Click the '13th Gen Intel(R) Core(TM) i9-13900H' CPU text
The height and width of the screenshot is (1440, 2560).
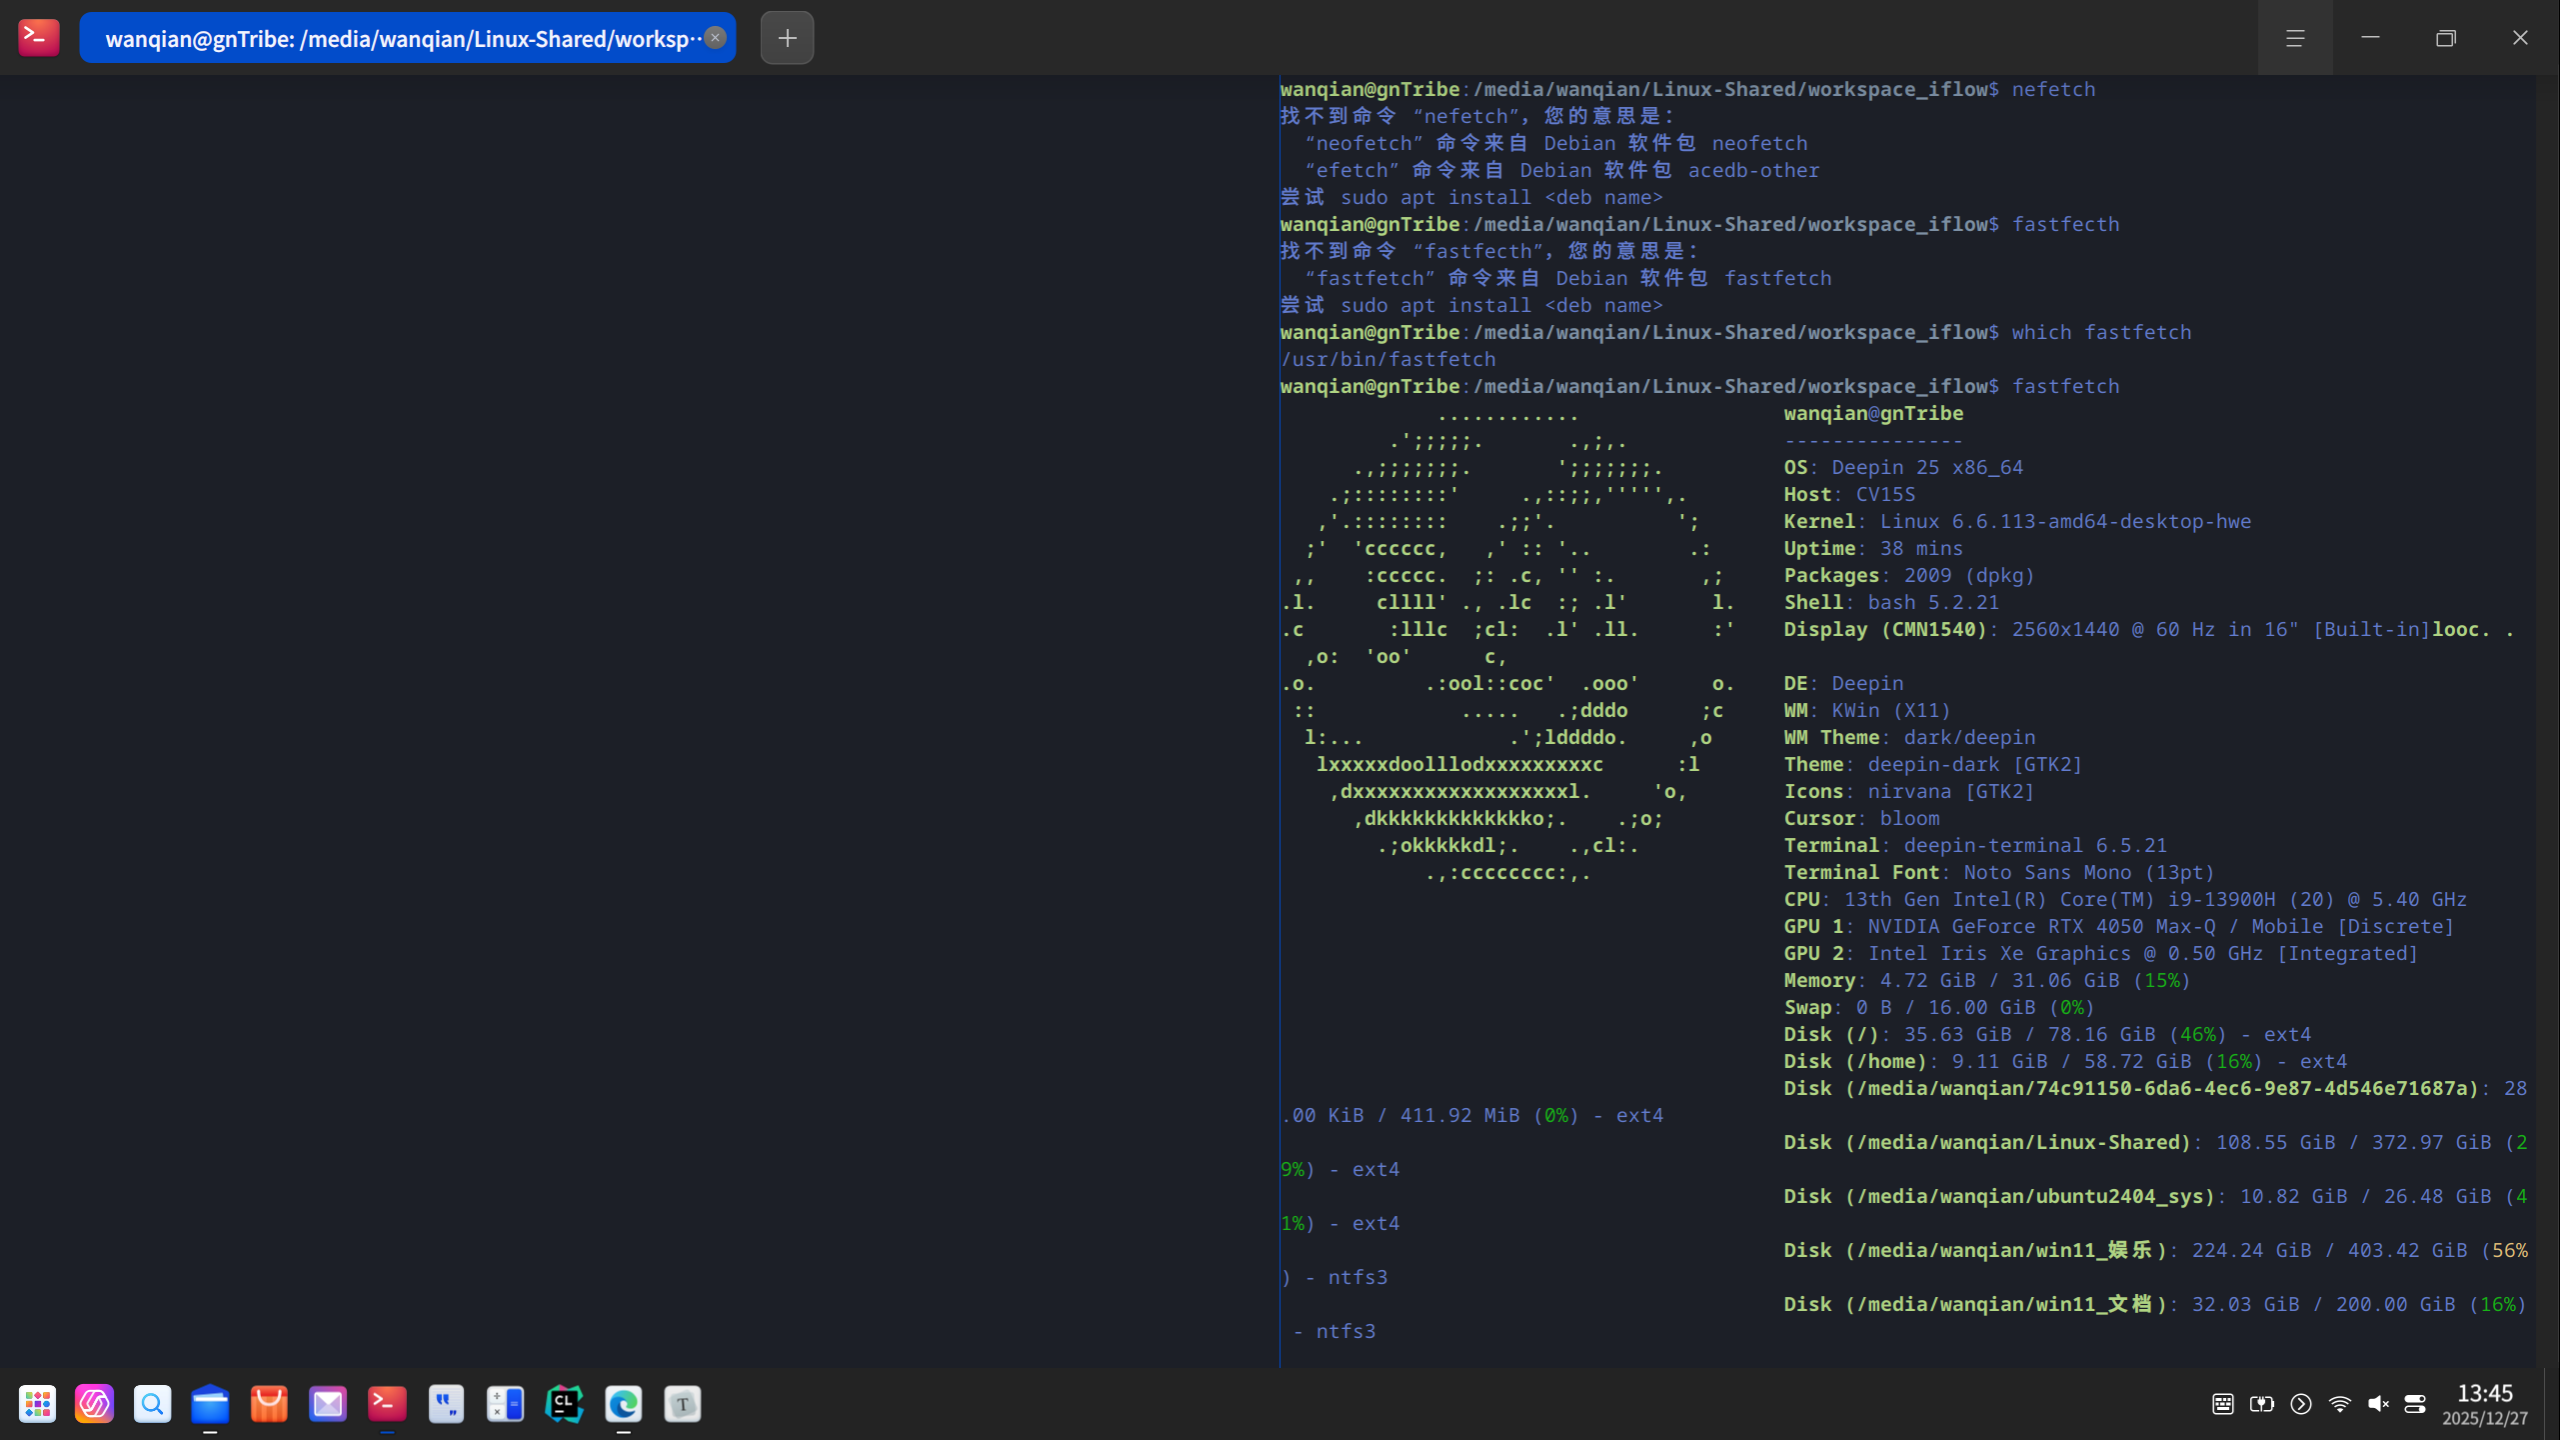point(2059,899)
